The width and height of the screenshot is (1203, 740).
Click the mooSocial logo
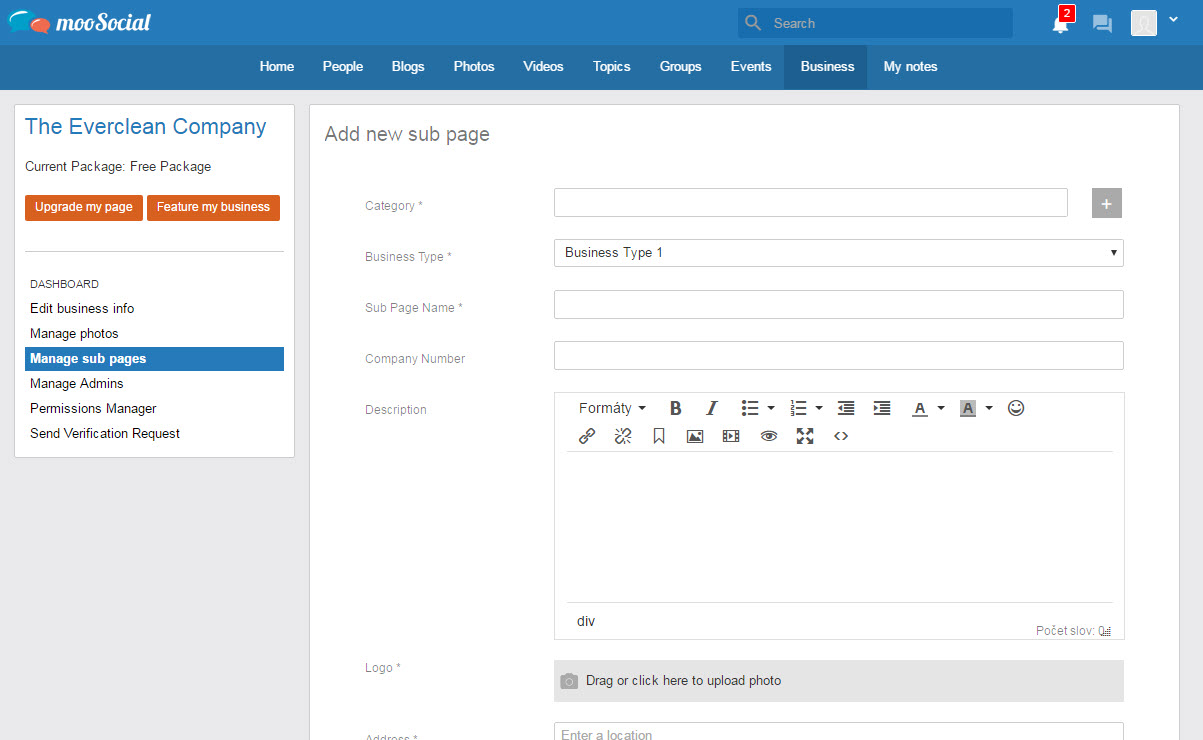tap(80, 22)
